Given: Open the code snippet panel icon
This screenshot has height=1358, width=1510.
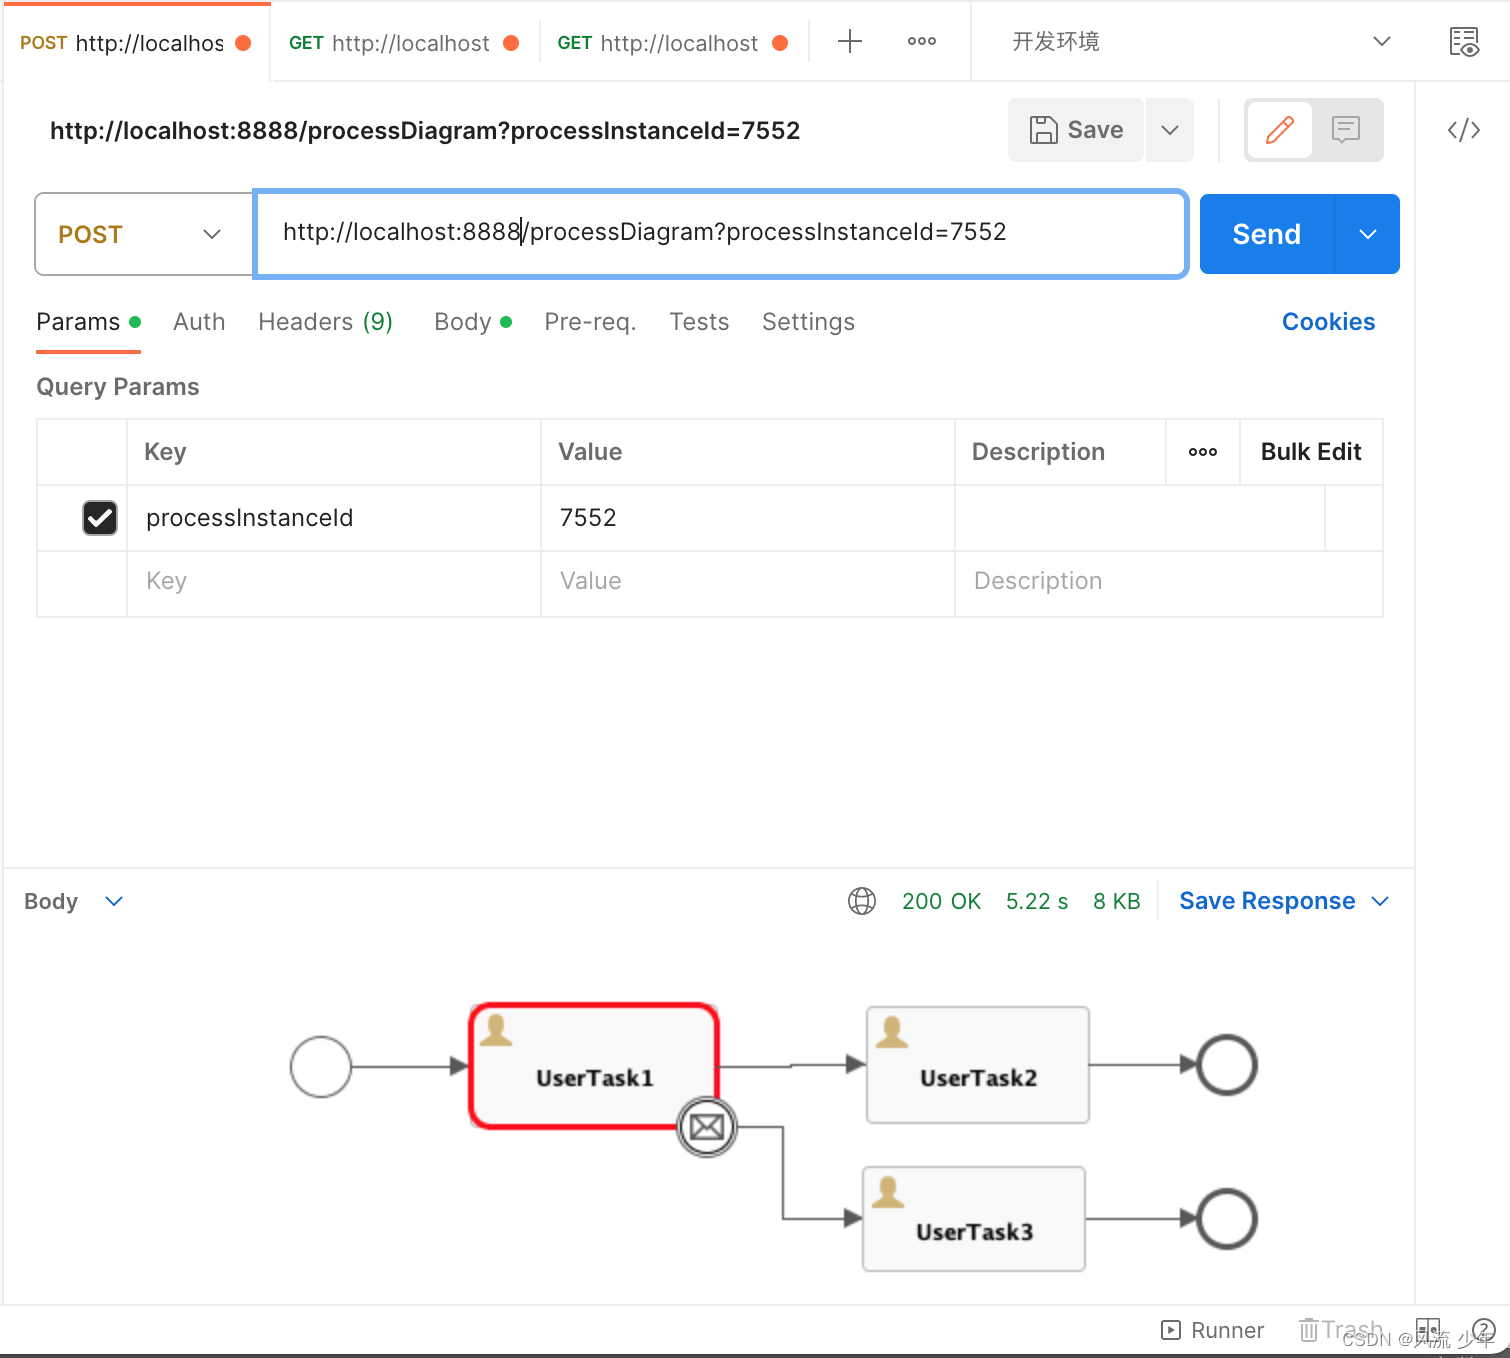Looking at the screenshot, I should tap(1464, 130).
